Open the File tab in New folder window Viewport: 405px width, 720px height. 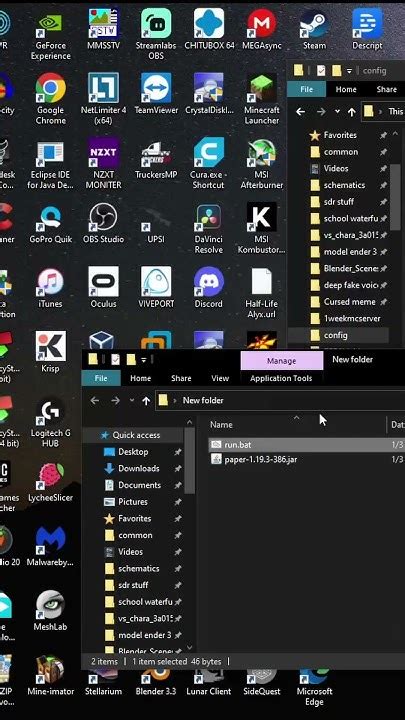point(101,378)
